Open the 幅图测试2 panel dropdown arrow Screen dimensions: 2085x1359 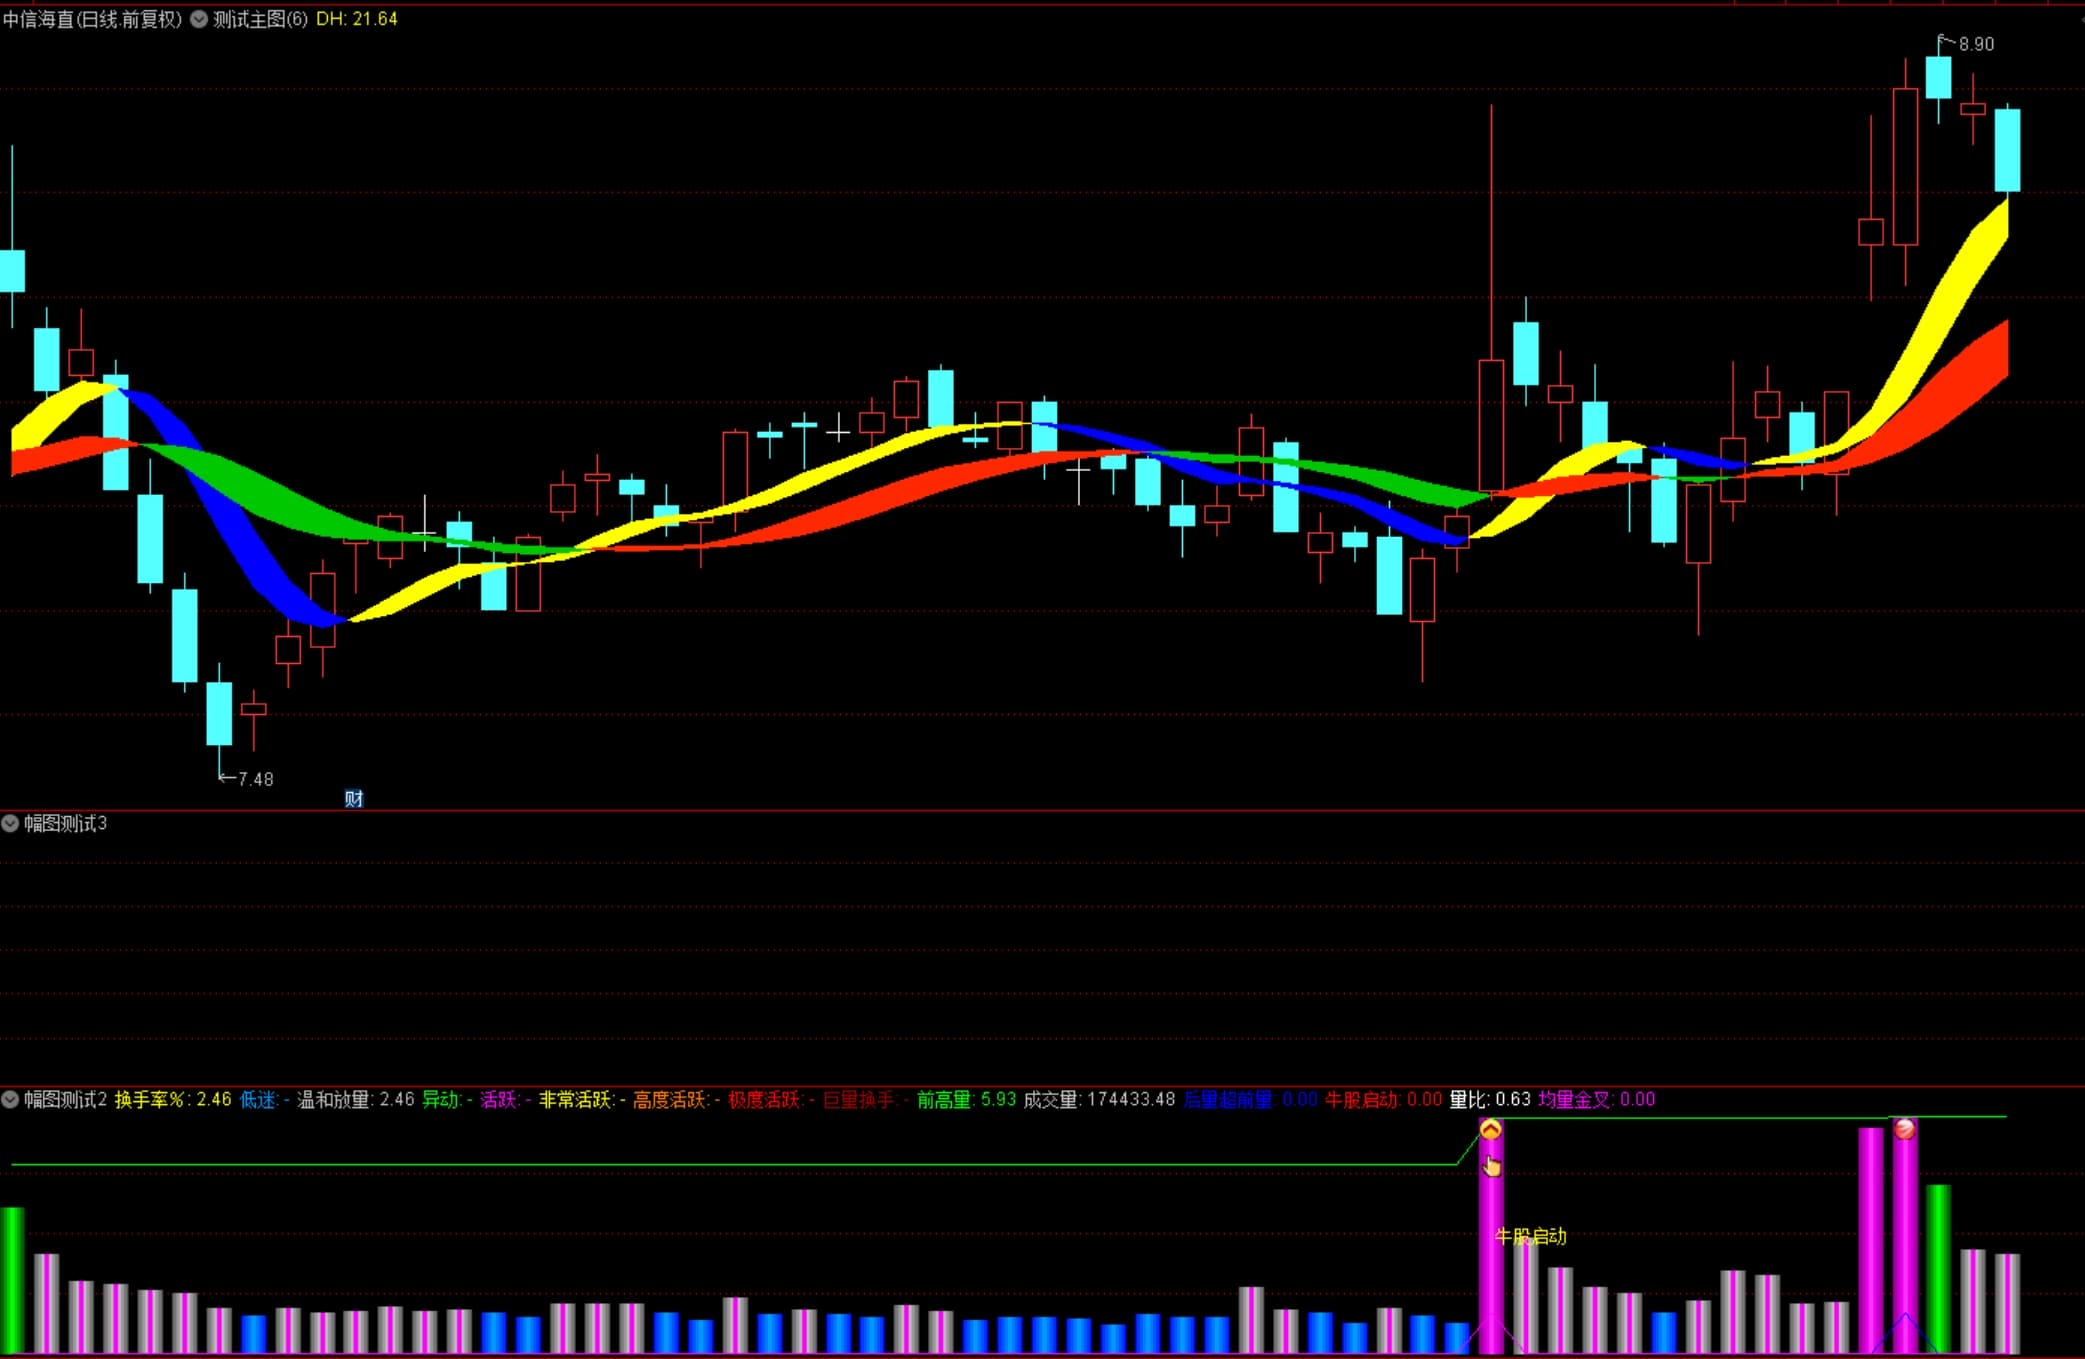(x=10, y=1099)
